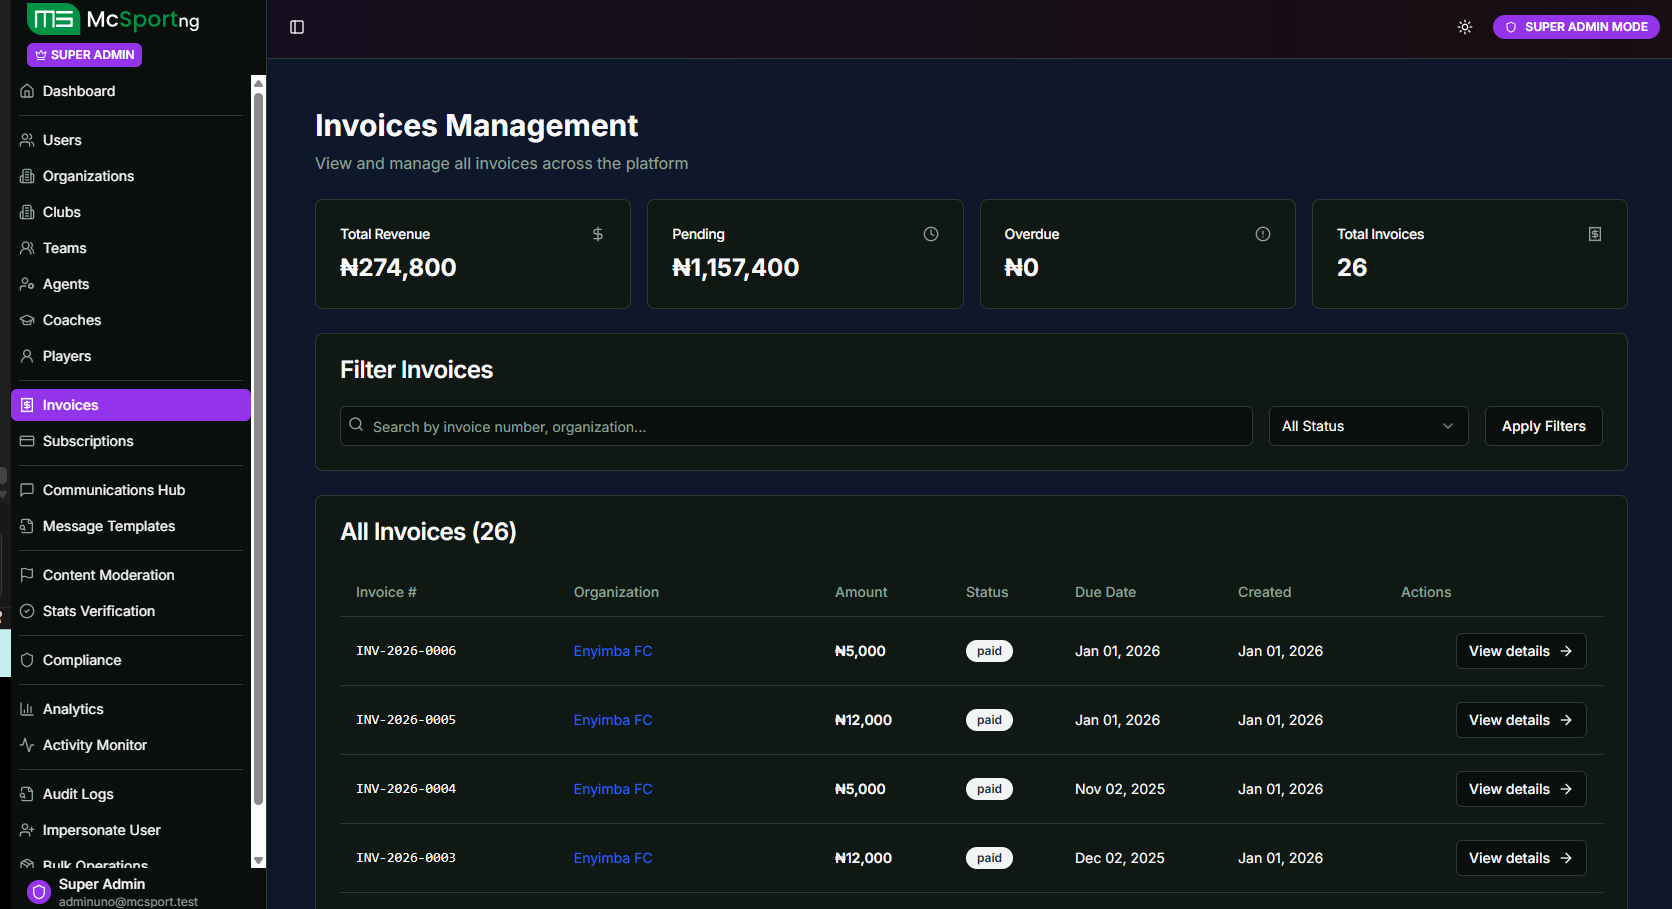
Task: Click the sidebar vertical scrollbar
Action: (258, 450)
